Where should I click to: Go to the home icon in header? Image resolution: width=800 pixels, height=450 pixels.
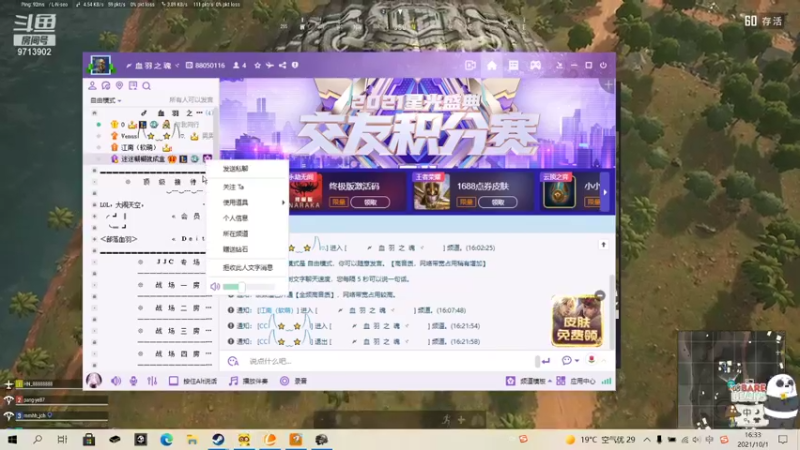tap(492, 65)
